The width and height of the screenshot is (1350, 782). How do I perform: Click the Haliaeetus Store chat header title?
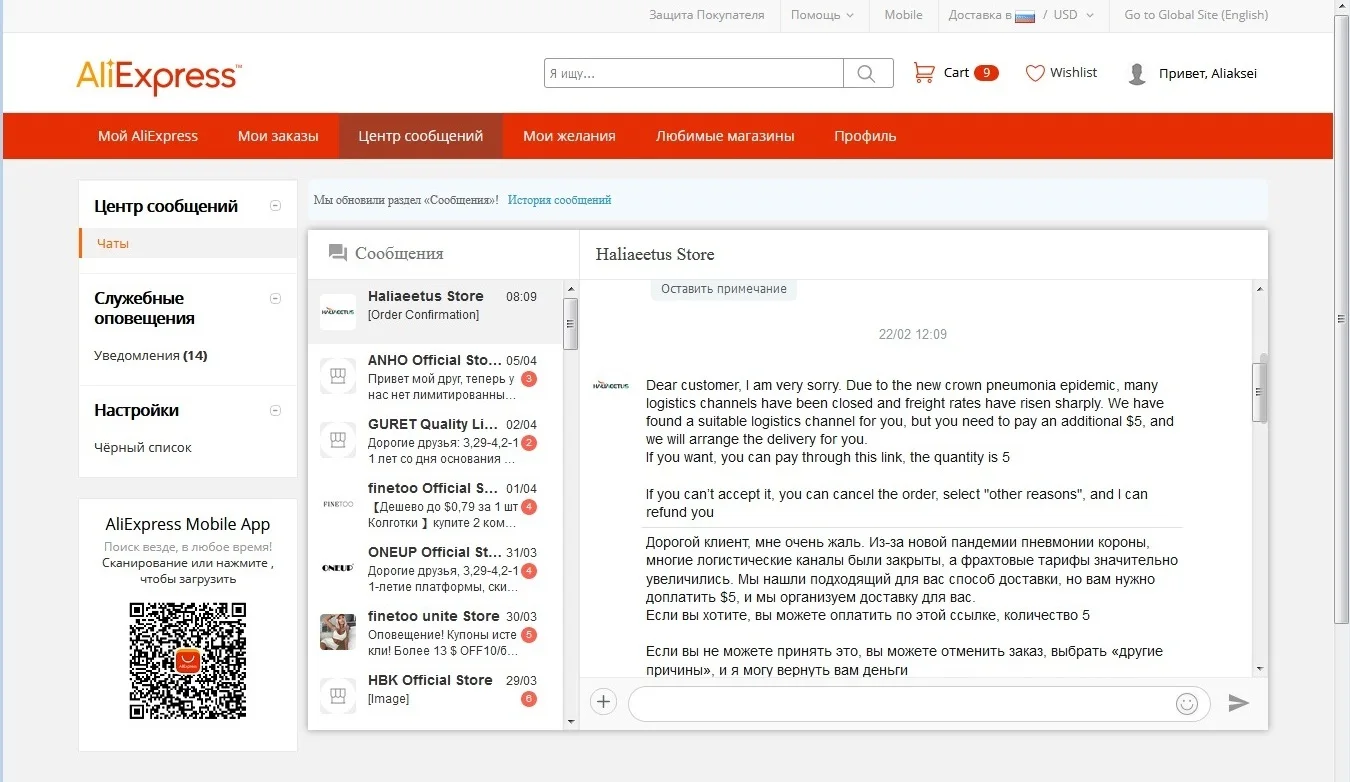[x=655, y=254]
